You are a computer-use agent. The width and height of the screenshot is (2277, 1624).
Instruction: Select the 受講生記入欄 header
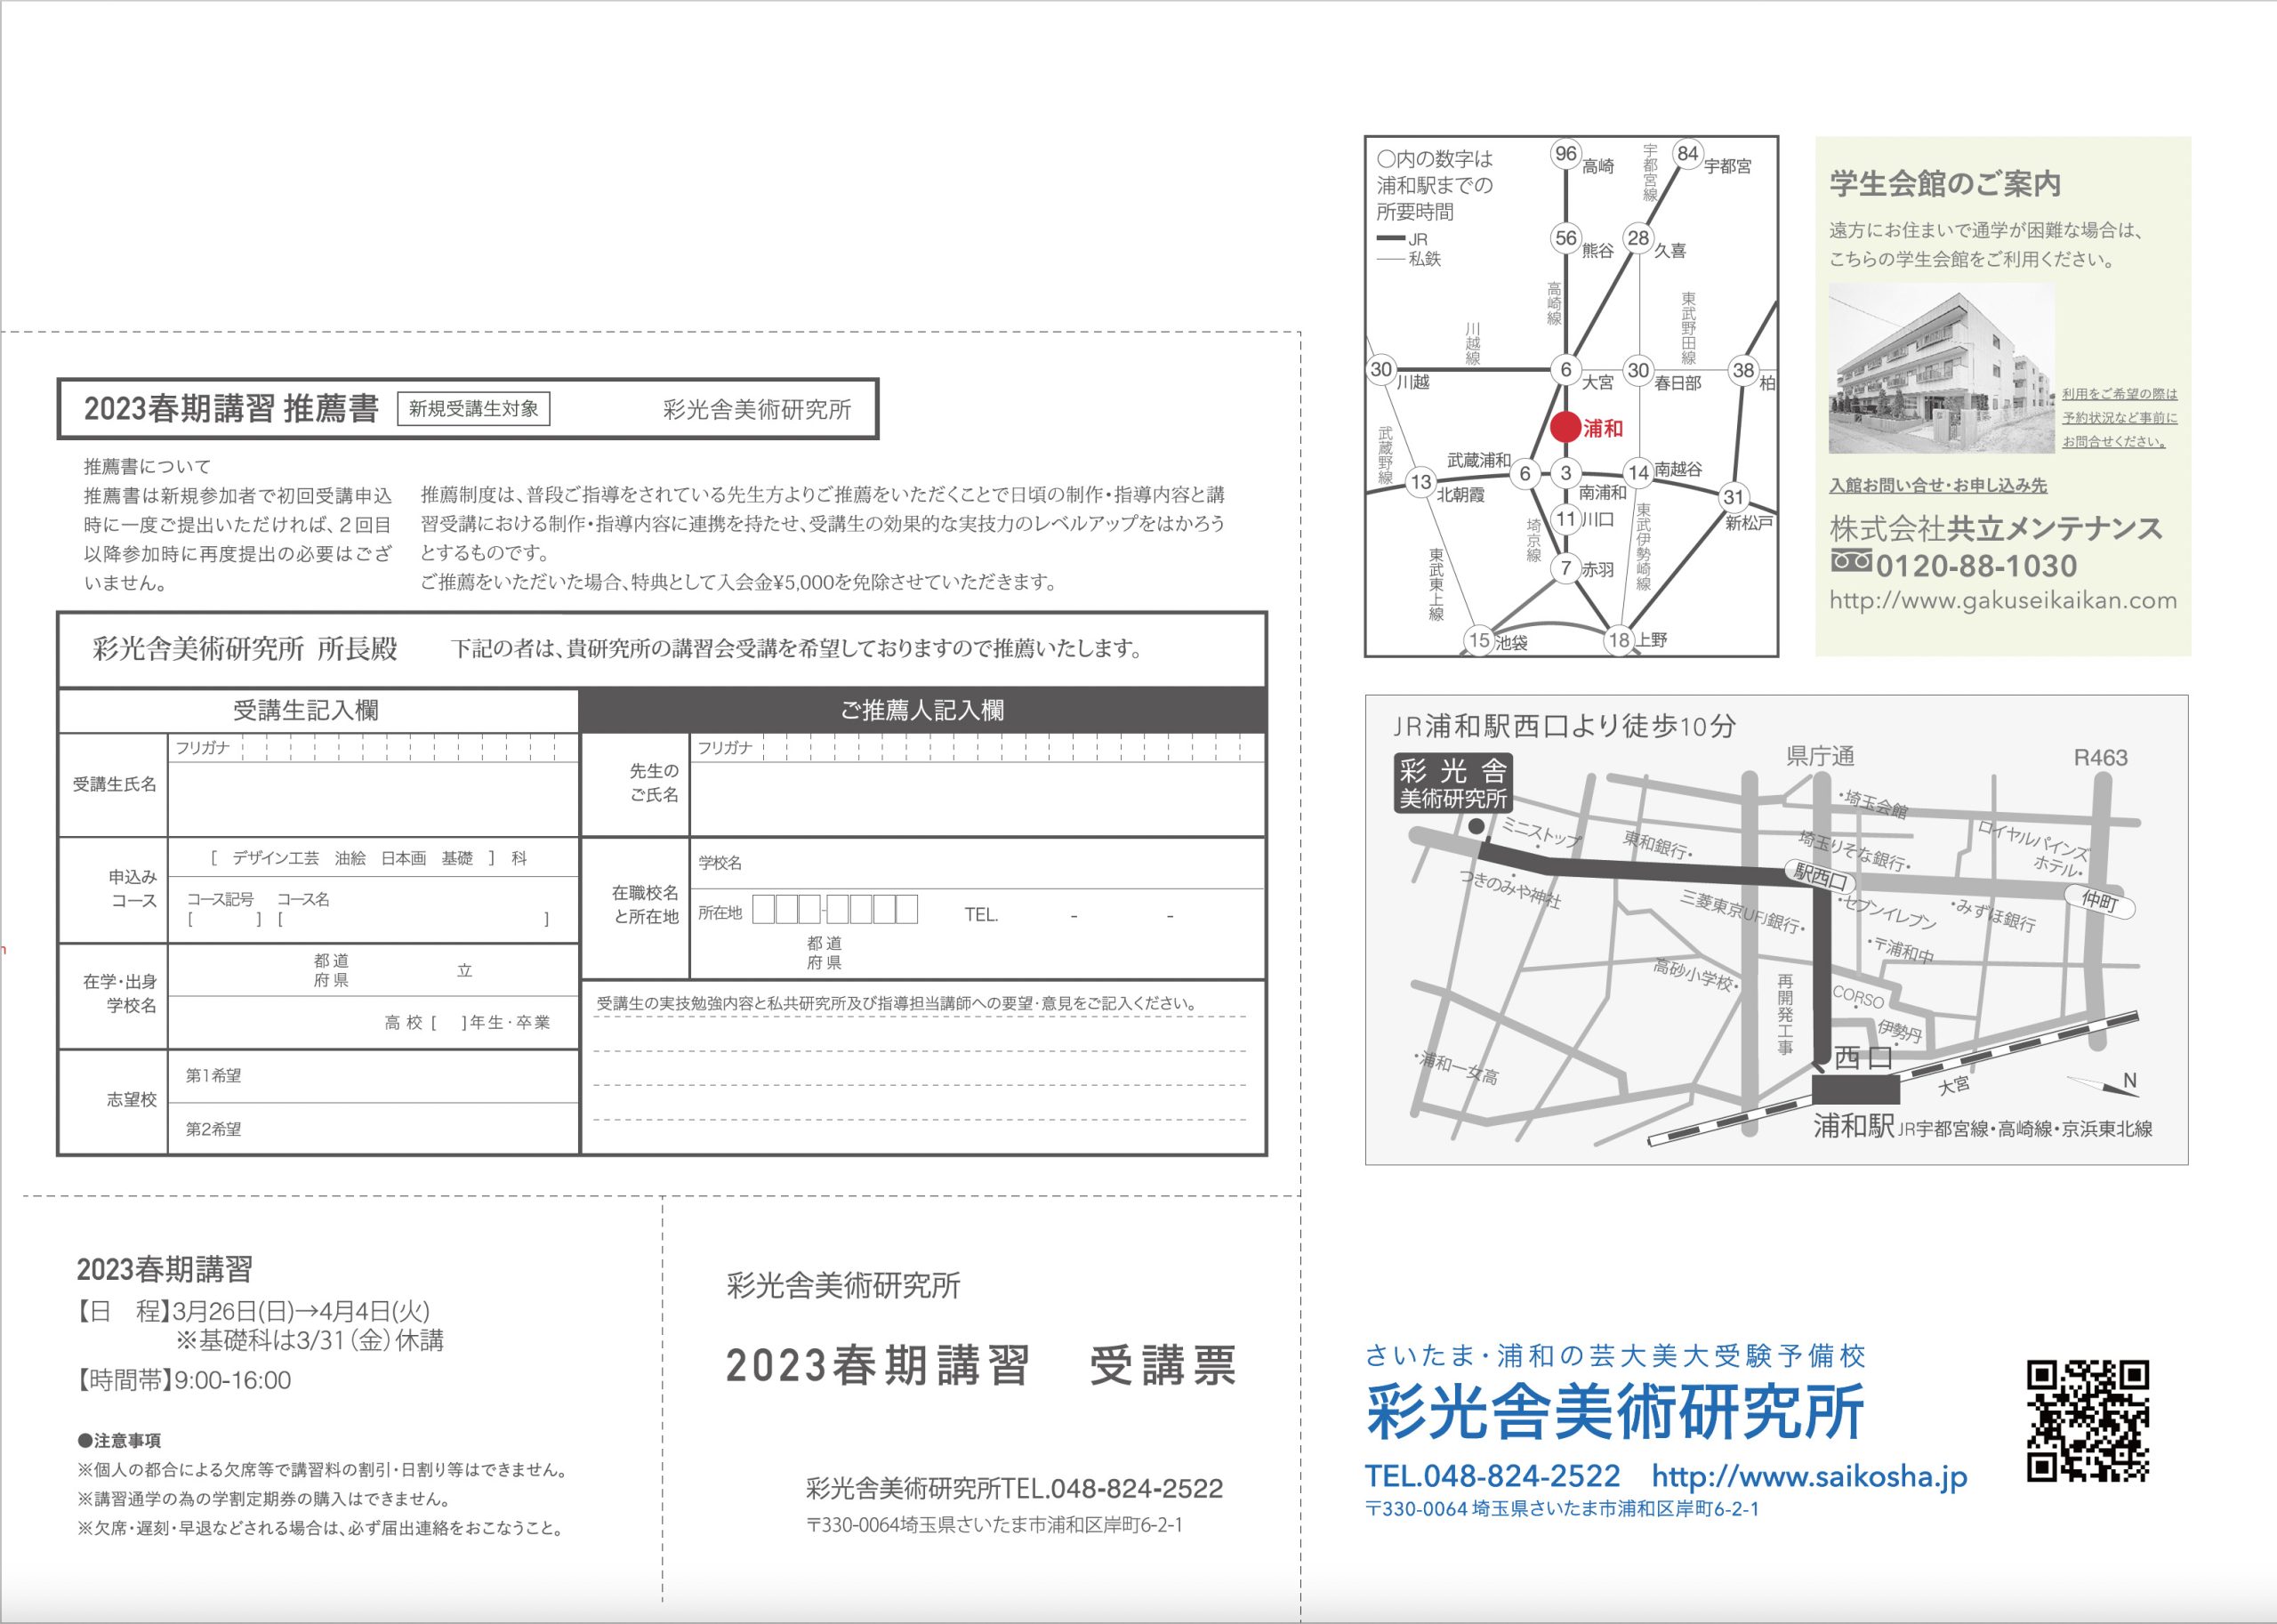[x=306, y=711]
